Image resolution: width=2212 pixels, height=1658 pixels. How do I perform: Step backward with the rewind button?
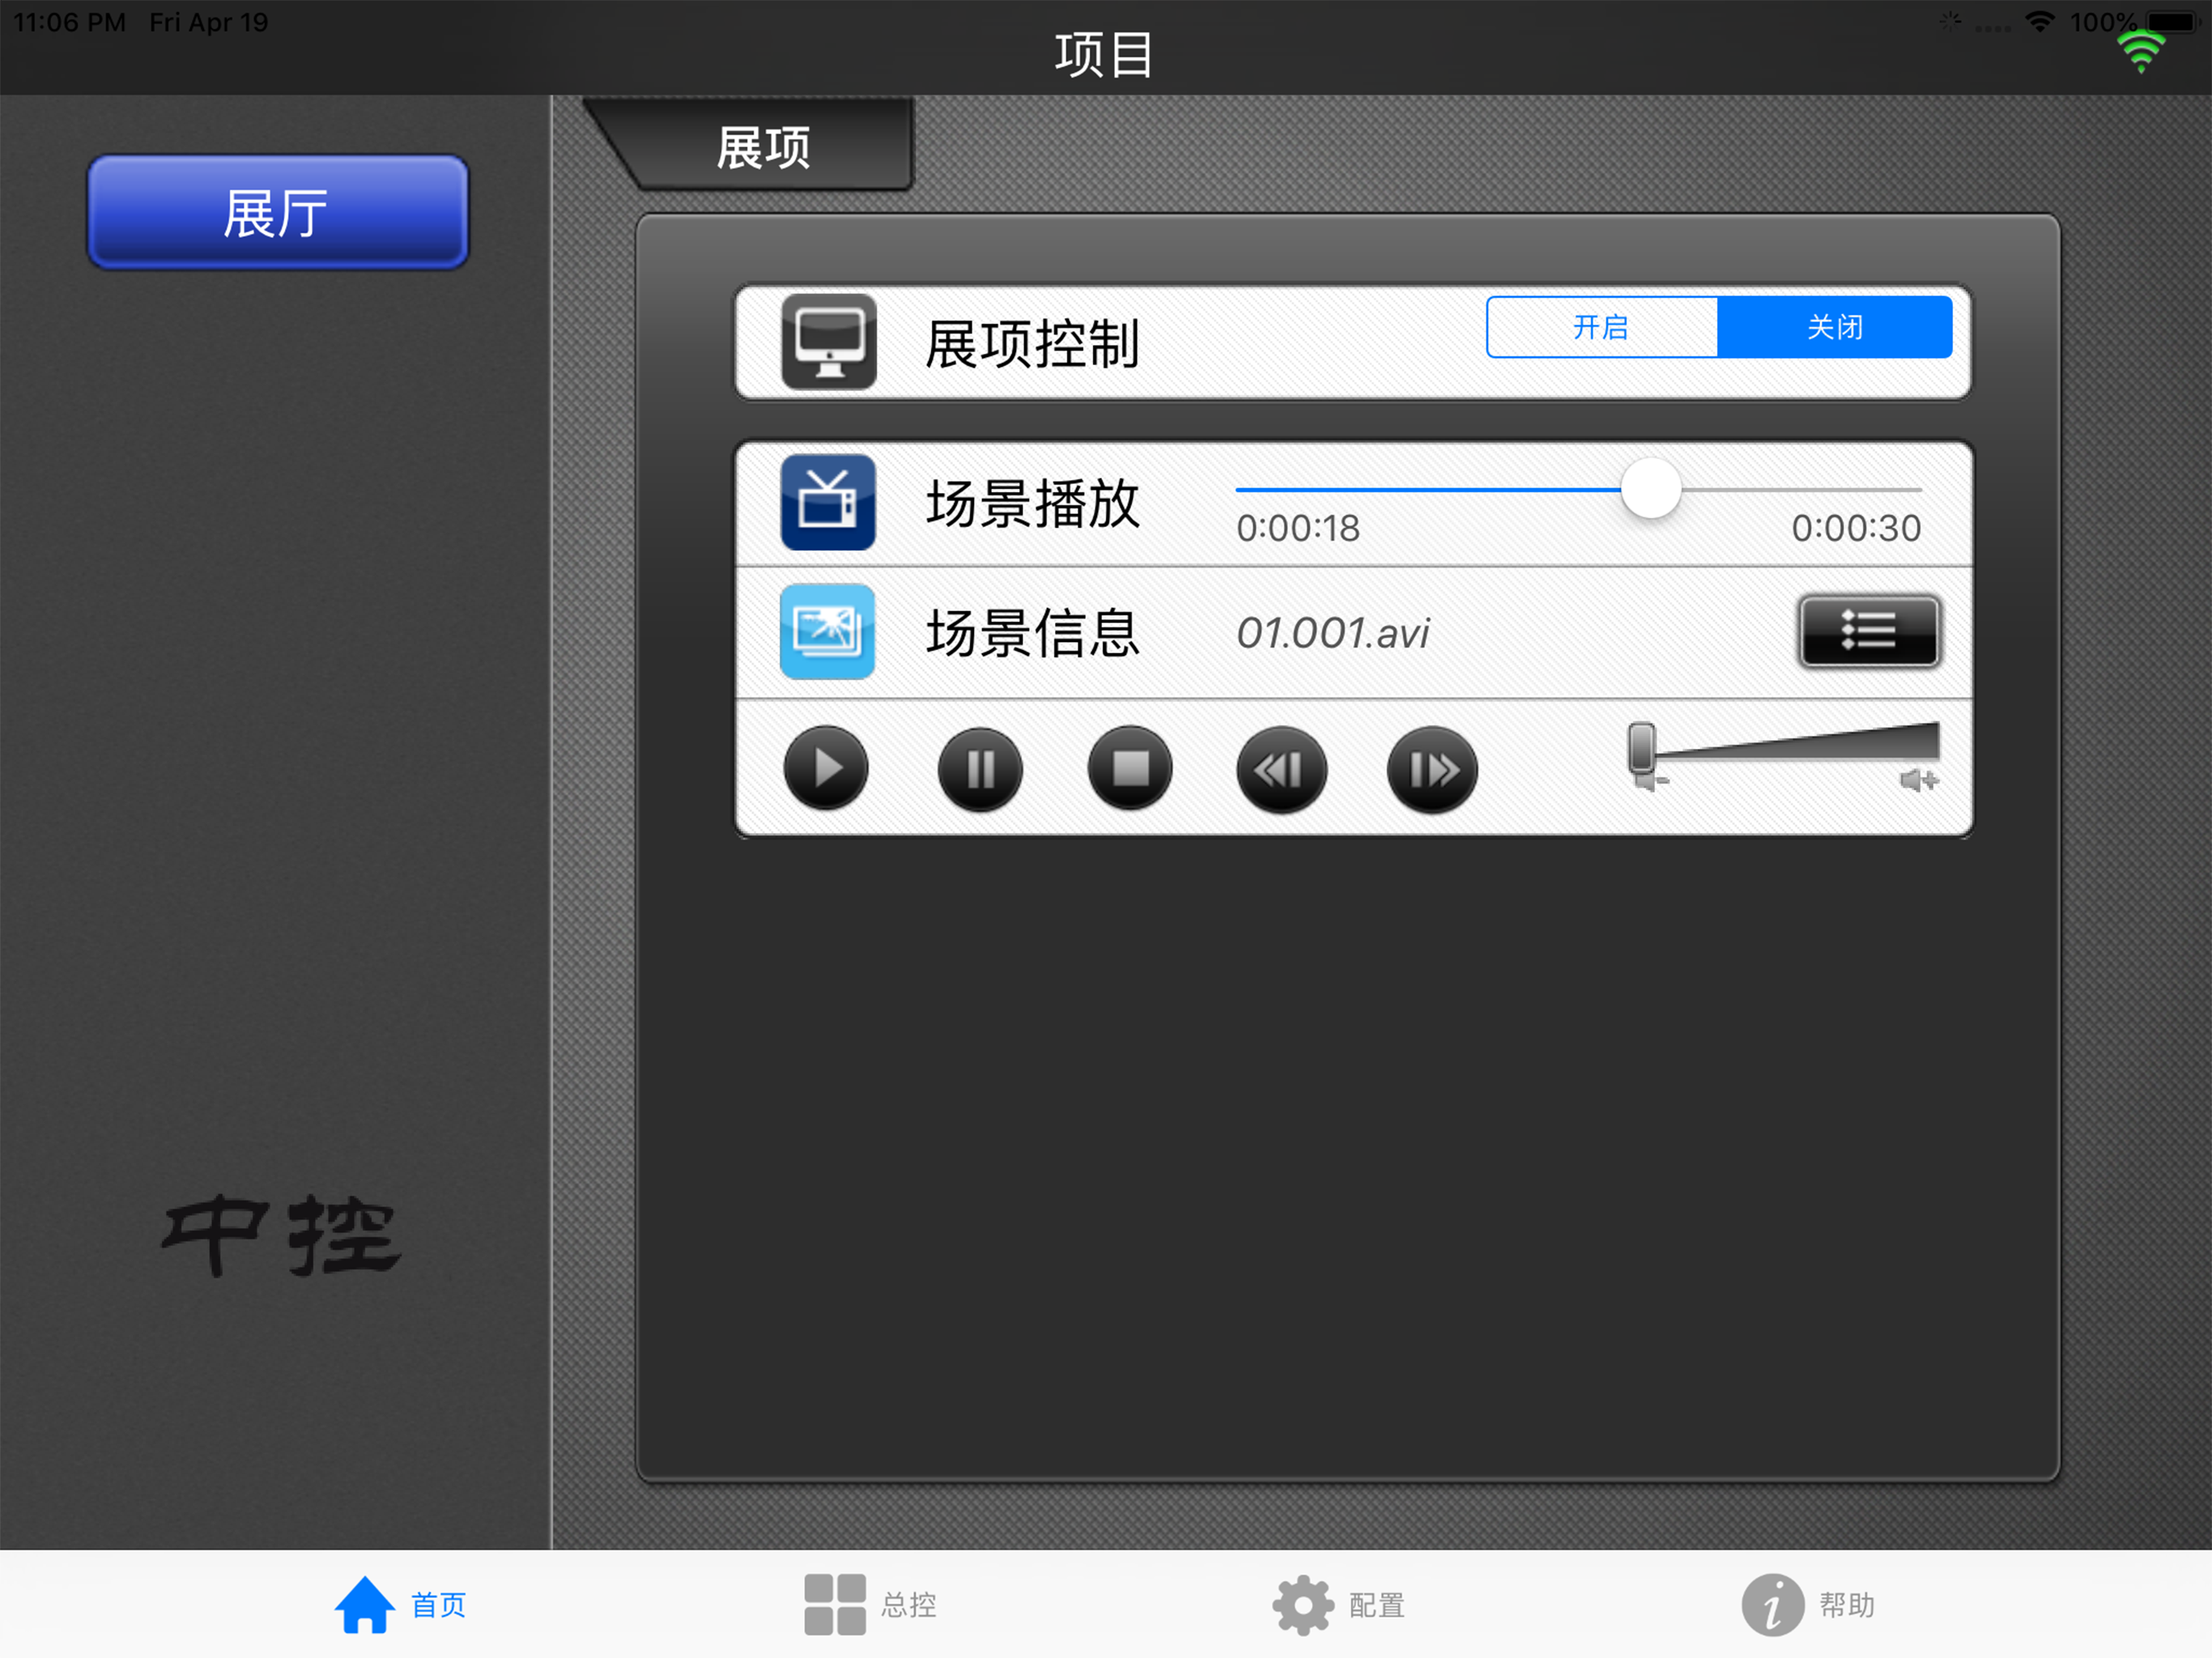tap(1281, 768)
